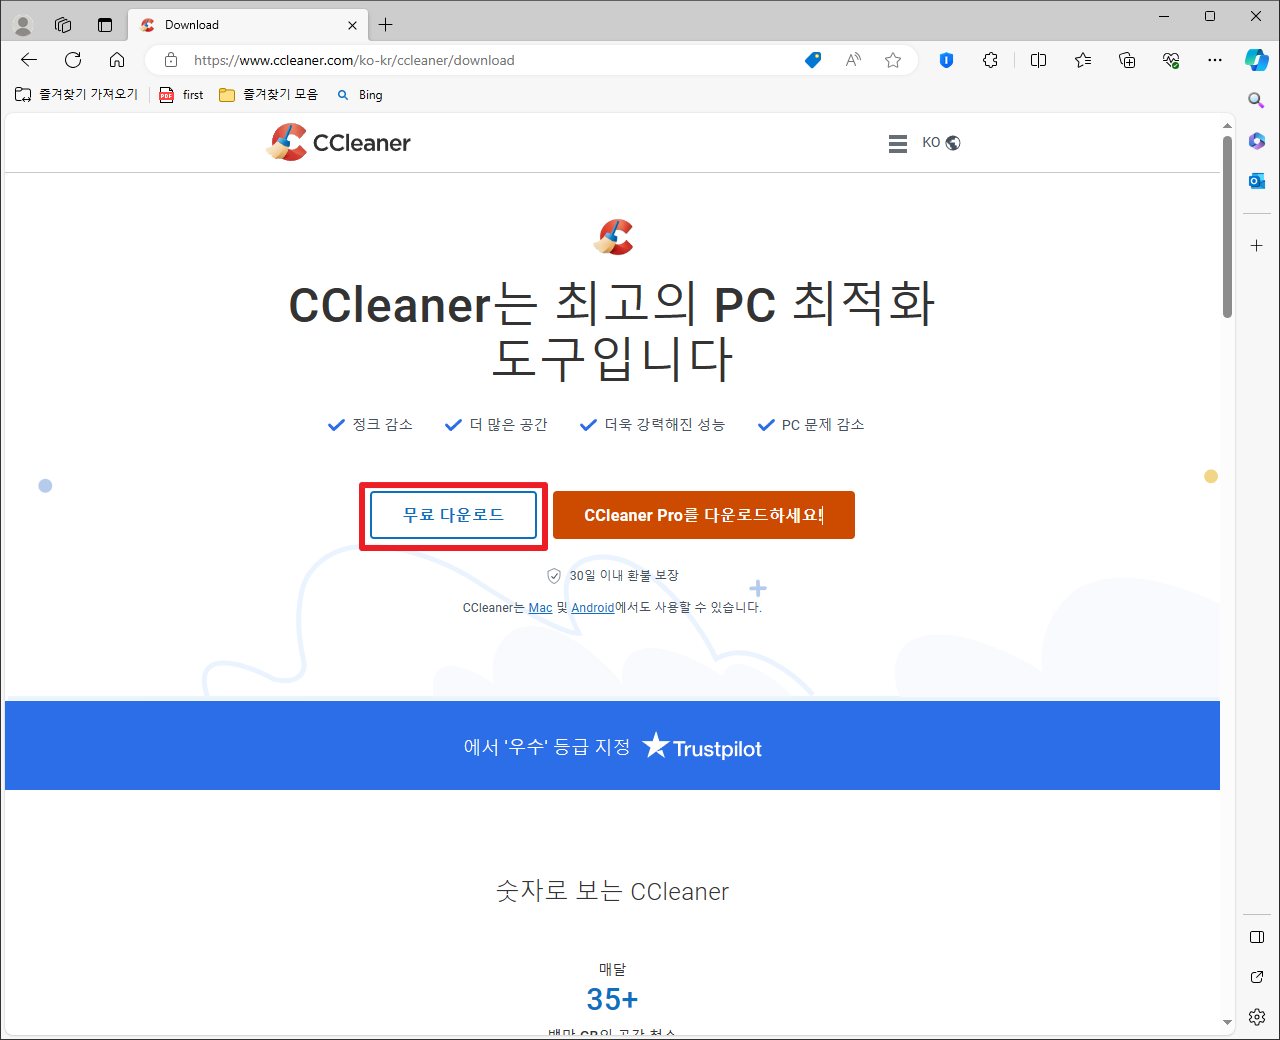Open the tab actions menu icon
Image resolution: width=1280 pixels, height=1040 pixels.
coord(105,25)
